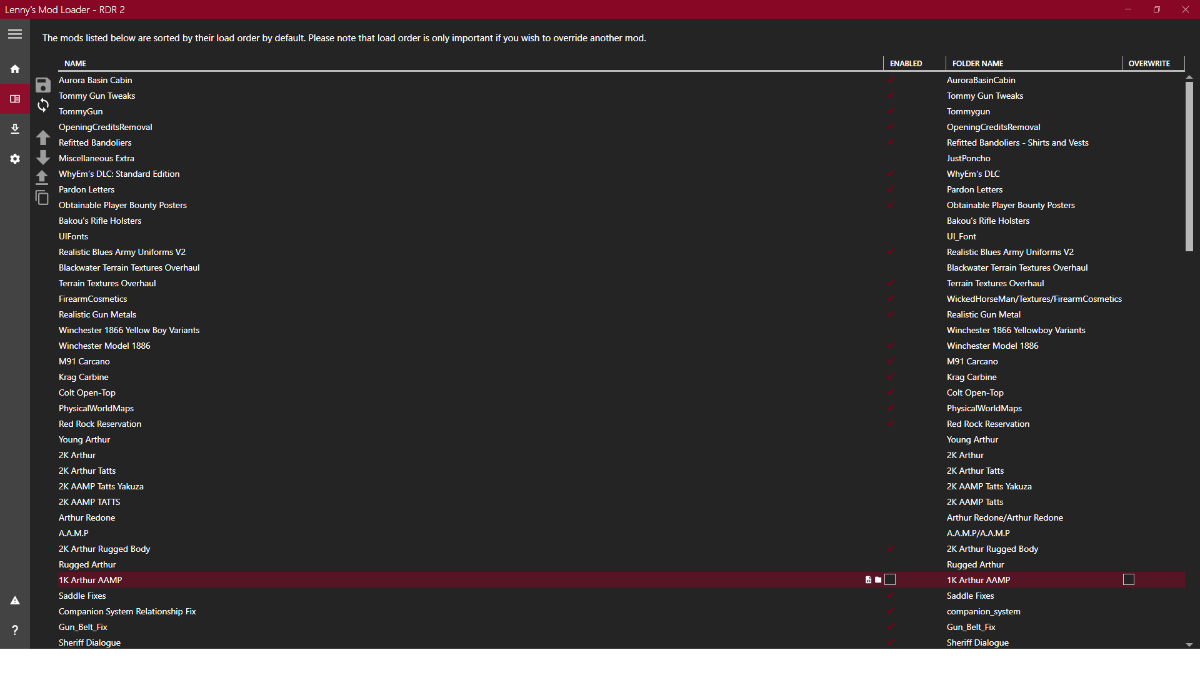Tick the Overwrite checkbox for 1K Arthur AAMP

tap(1129, 580)
